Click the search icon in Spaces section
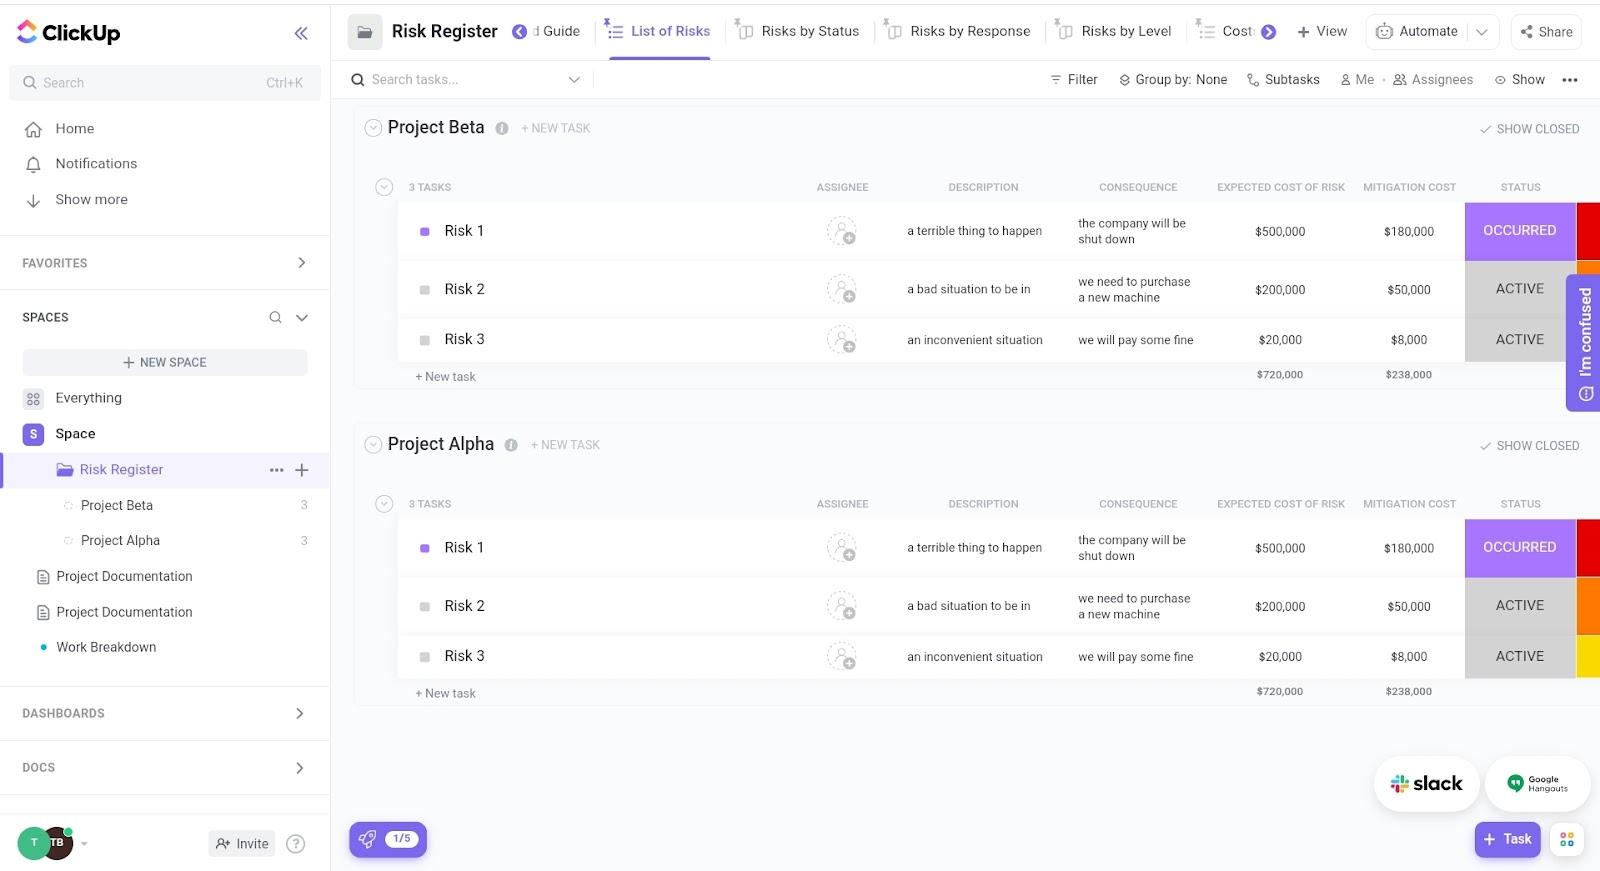 (275, 318)
